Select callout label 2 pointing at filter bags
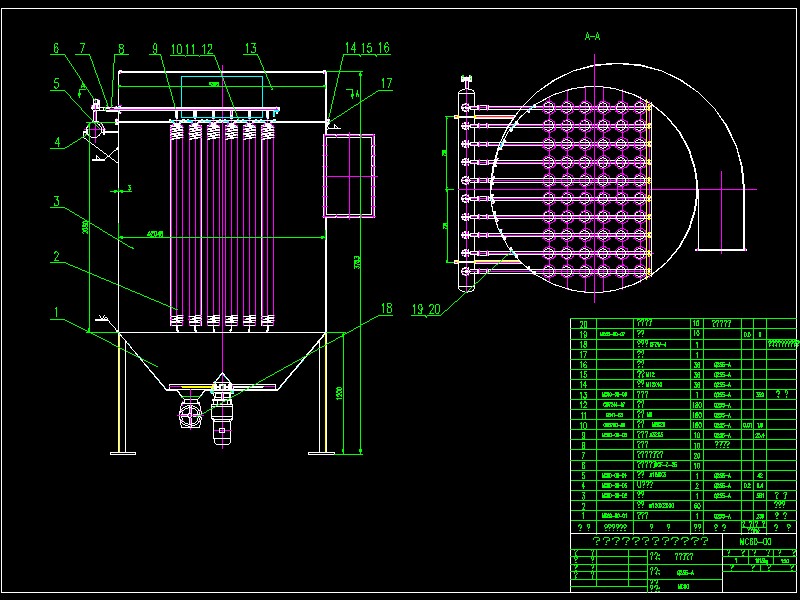This screenshot has height=600, width=800. point(57,256)
